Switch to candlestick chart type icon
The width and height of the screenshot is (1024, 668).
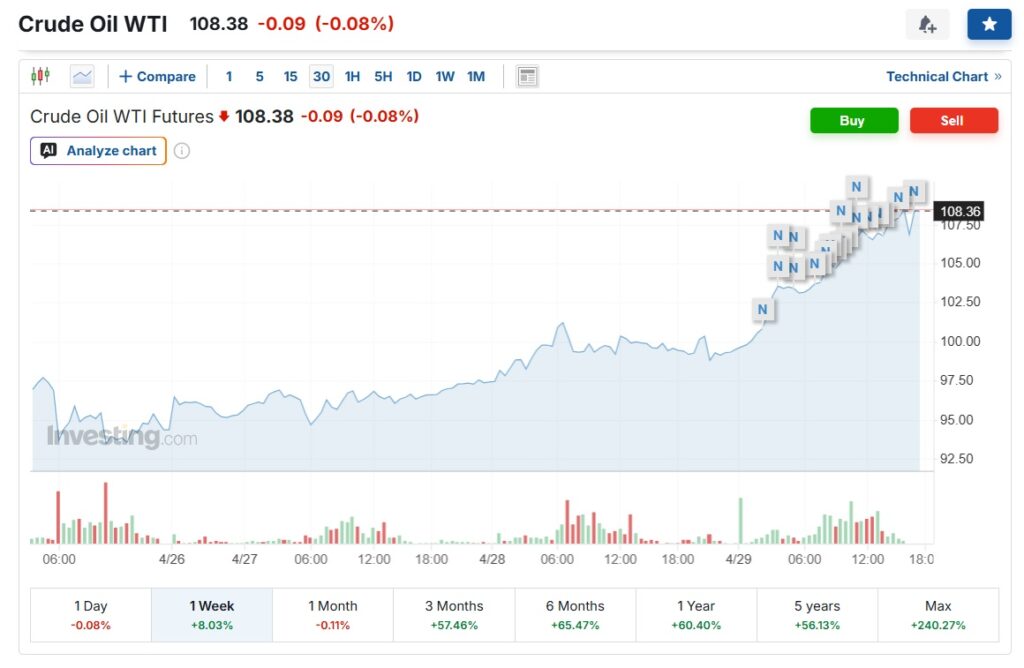[40, 76]
